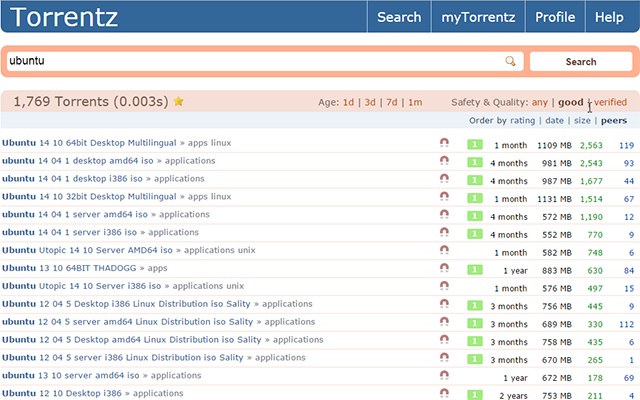Image resolution: width=640 pixels, height=400 pixels.
Task: Open the Profile menu item
Action: pyautogui.click(x=555, y=17)
